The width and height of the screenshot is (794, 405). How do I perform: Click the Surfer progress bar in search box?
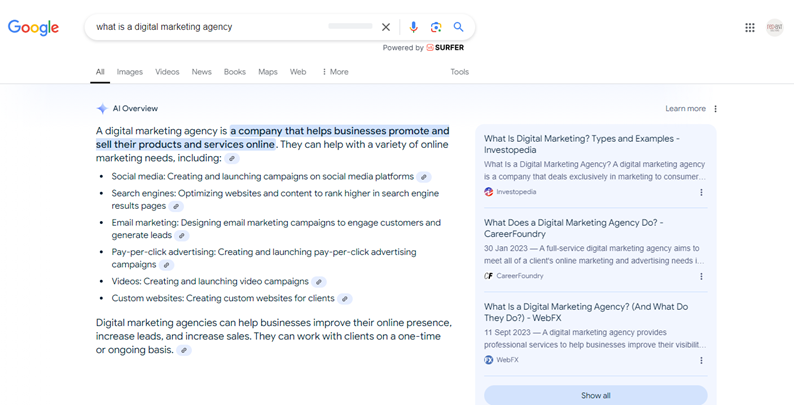350,26
